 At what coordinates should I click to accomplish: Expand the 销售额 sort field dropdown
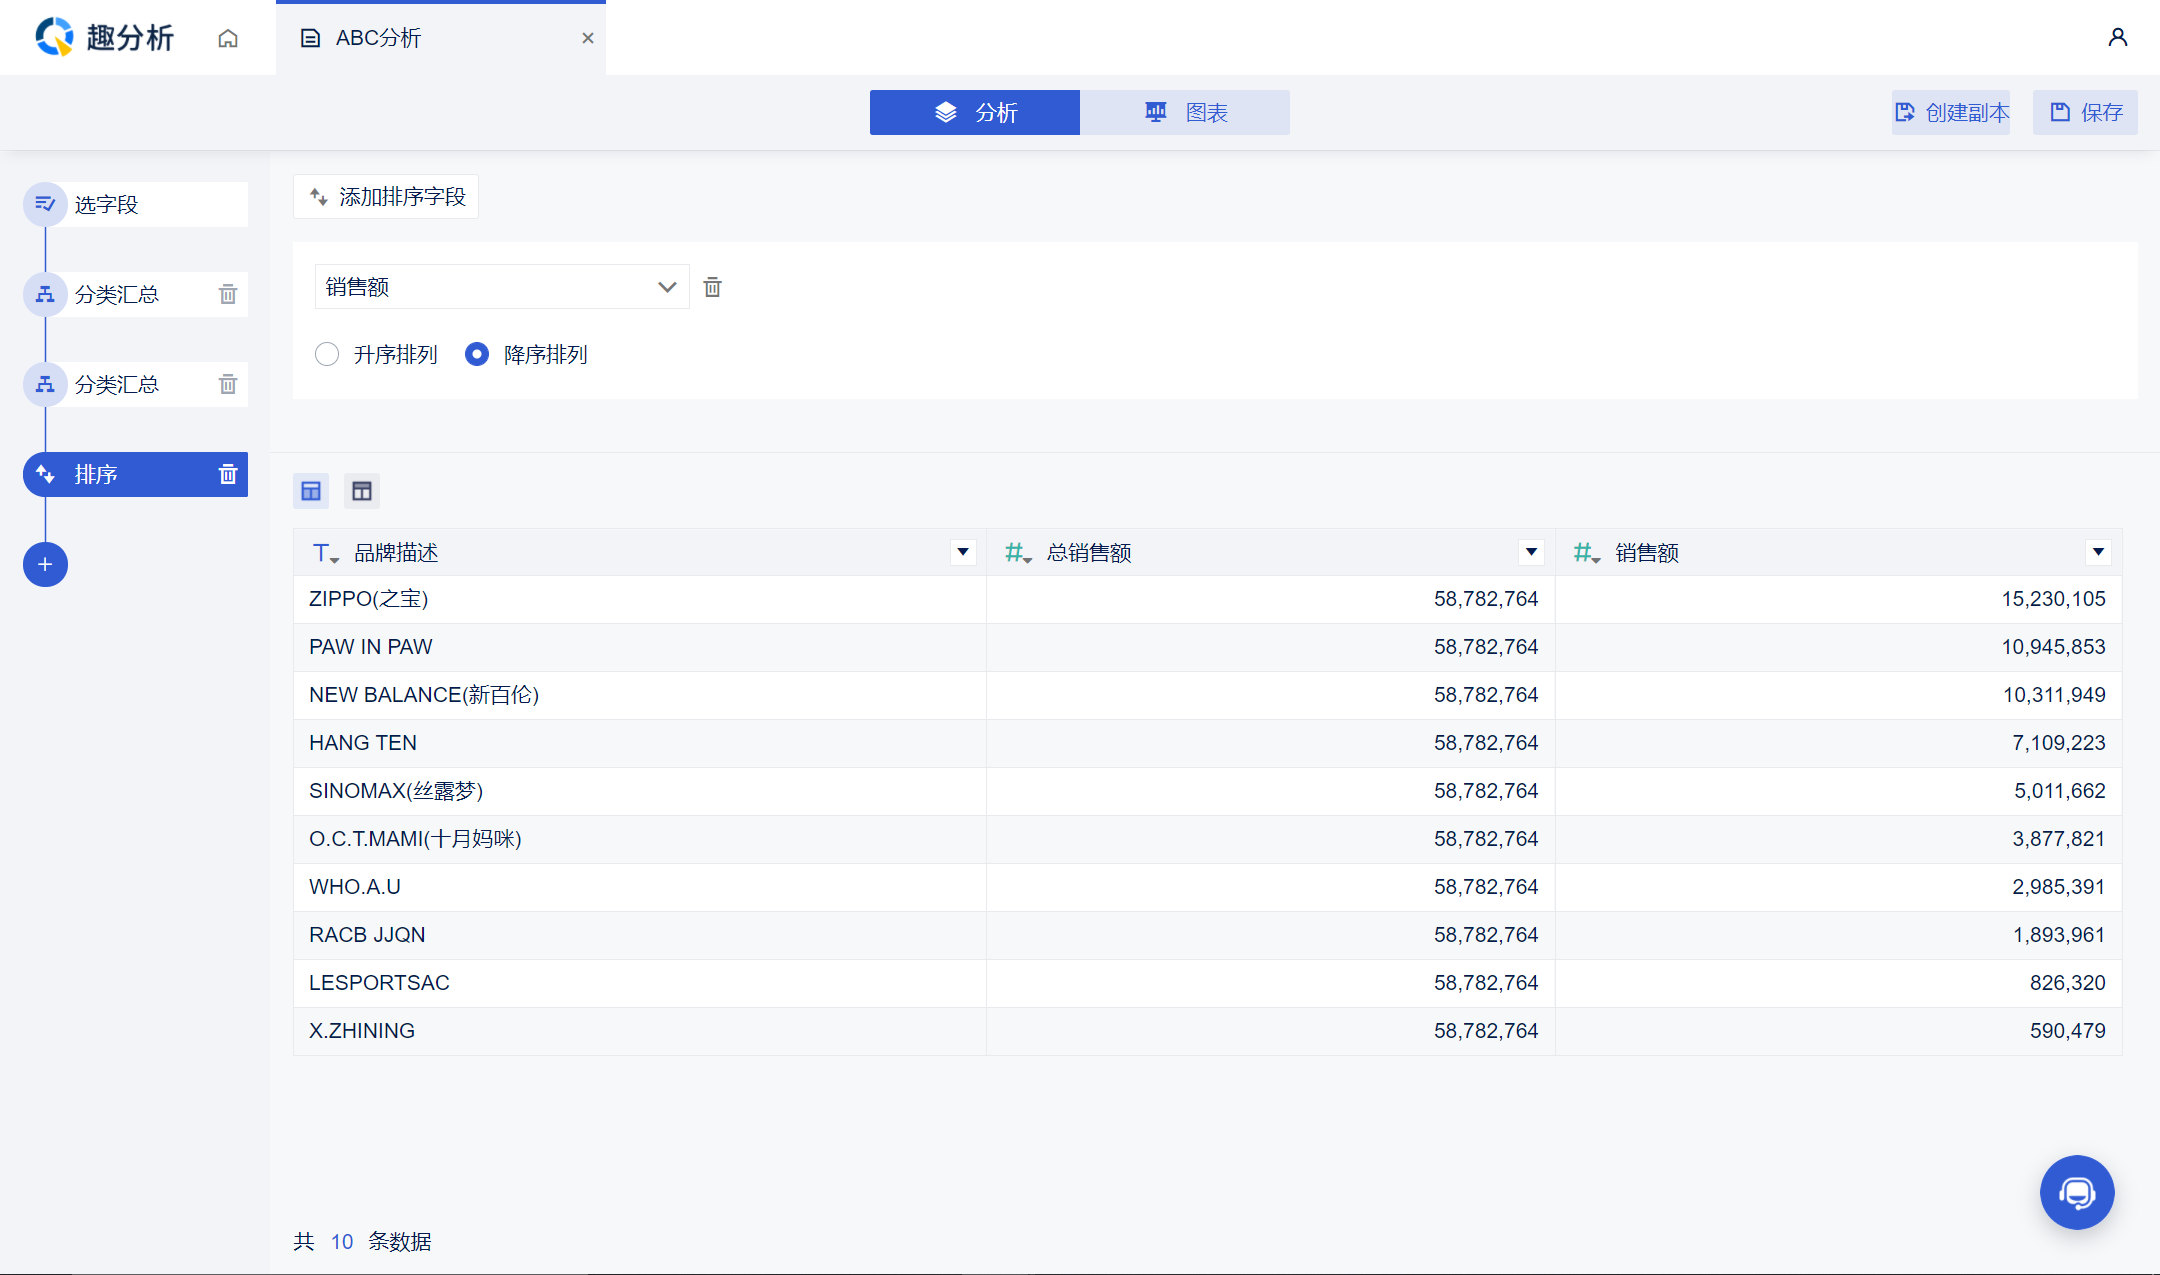666,287
